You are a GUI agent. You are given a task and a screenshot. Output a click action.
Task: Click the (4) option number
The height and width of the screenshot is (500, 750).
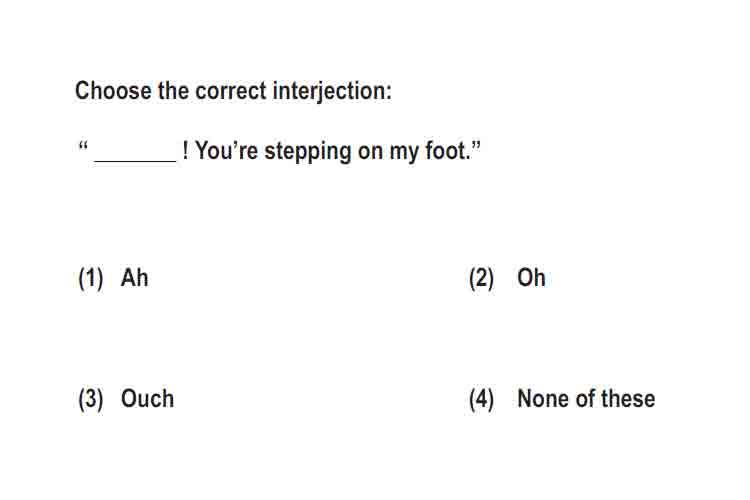(x=482, y=399)
